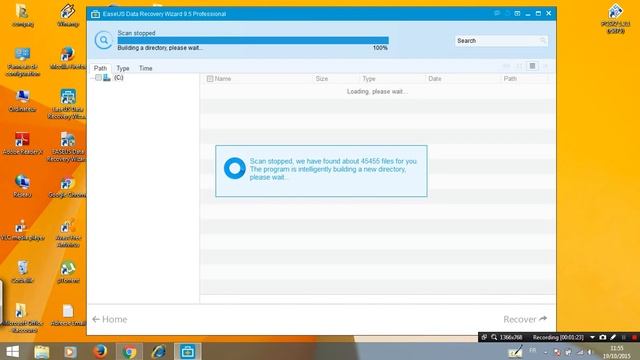Click the "Scan stopped" status text
The image size is (640, 360).
136,33
